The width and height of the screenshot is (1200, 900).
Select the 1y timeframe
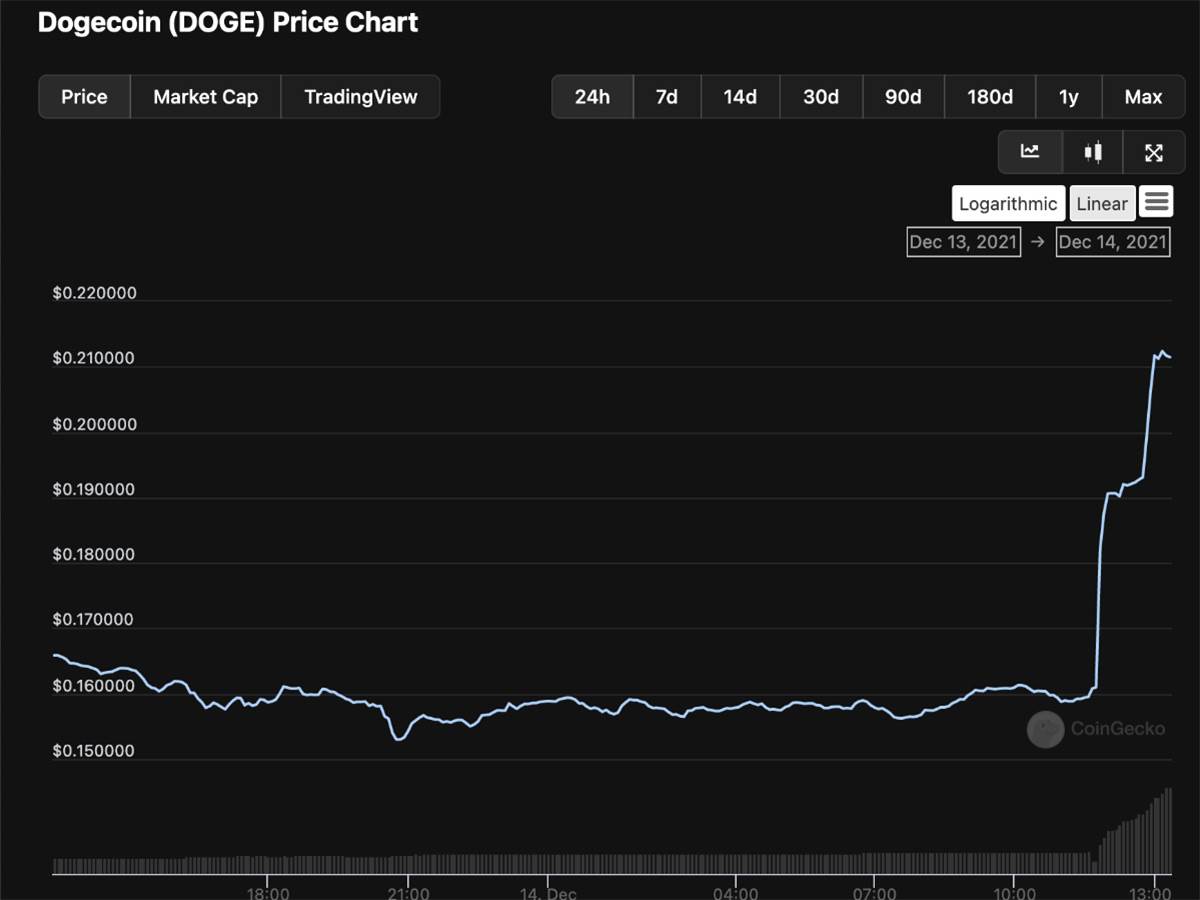pyautogui.click(x=1068, y=96)
